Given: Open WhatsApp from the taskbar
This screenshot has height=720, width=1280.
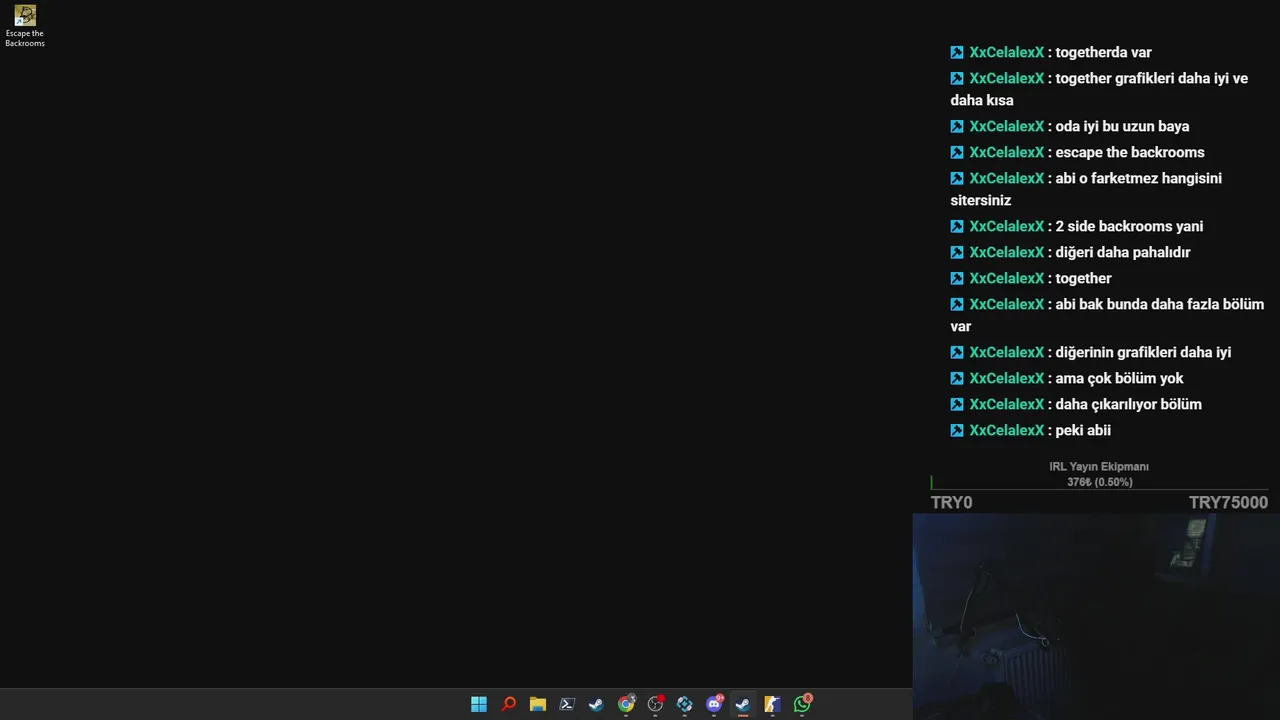Looking at the screenshot, I should [x=802, y=704].
